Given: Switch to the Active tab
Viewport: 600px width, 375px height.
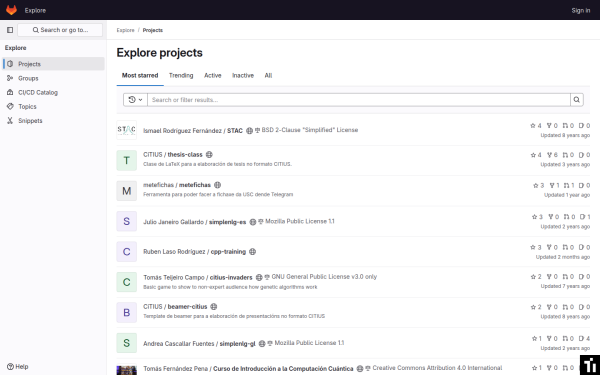Looking at the screenshot, I should pos(213,75).
